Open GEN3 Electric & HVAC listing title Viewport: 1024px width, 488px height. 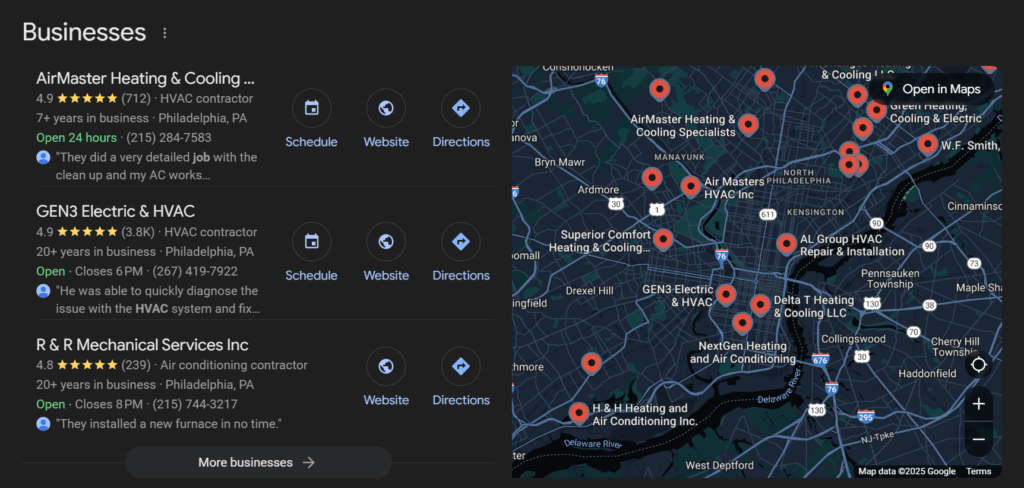(116, 212)
